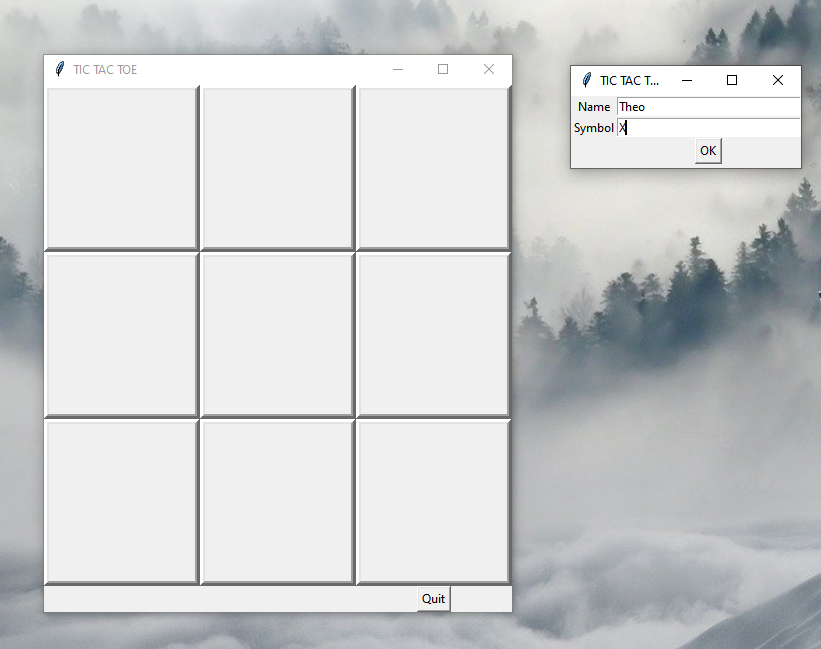Focus the Symbol input field
Screen dimensions: 821x649
click(x=708, y=128)
